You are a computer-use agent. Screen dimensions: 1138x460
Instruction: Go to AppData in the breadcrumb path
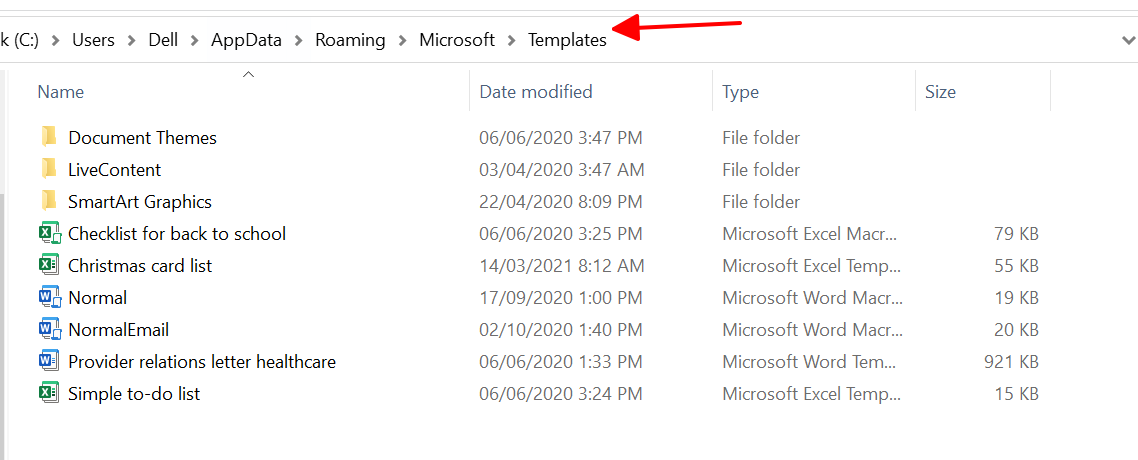pos(246,41)
